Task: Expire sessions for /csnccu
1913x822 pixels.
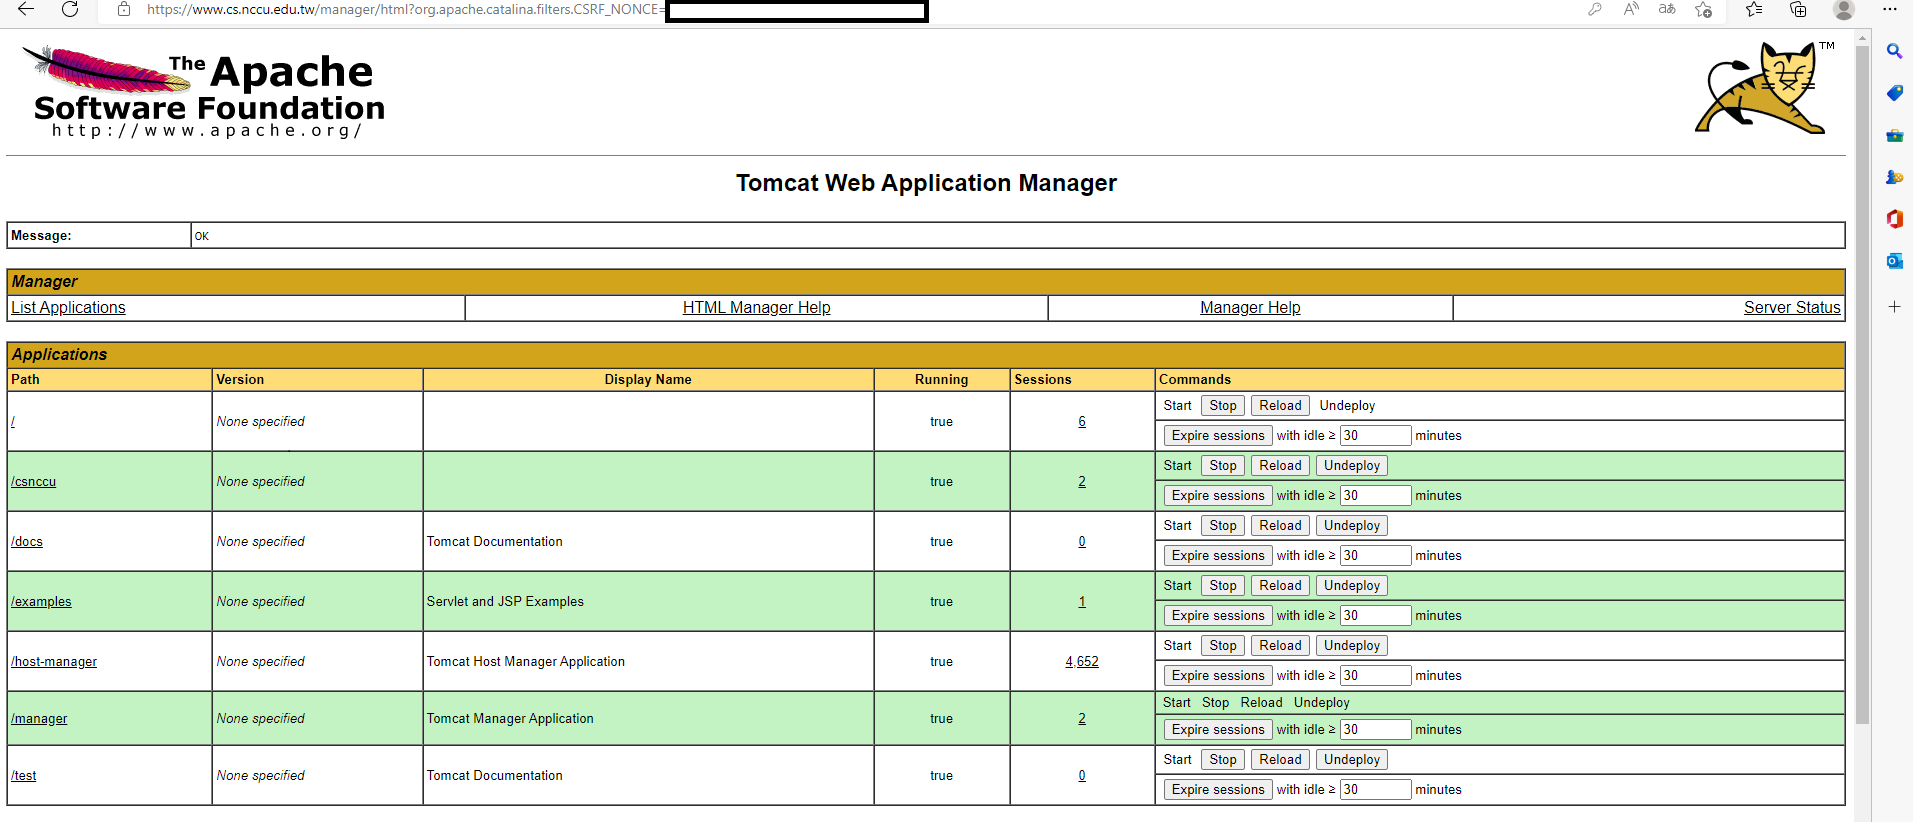Action: coord(1218,495)
